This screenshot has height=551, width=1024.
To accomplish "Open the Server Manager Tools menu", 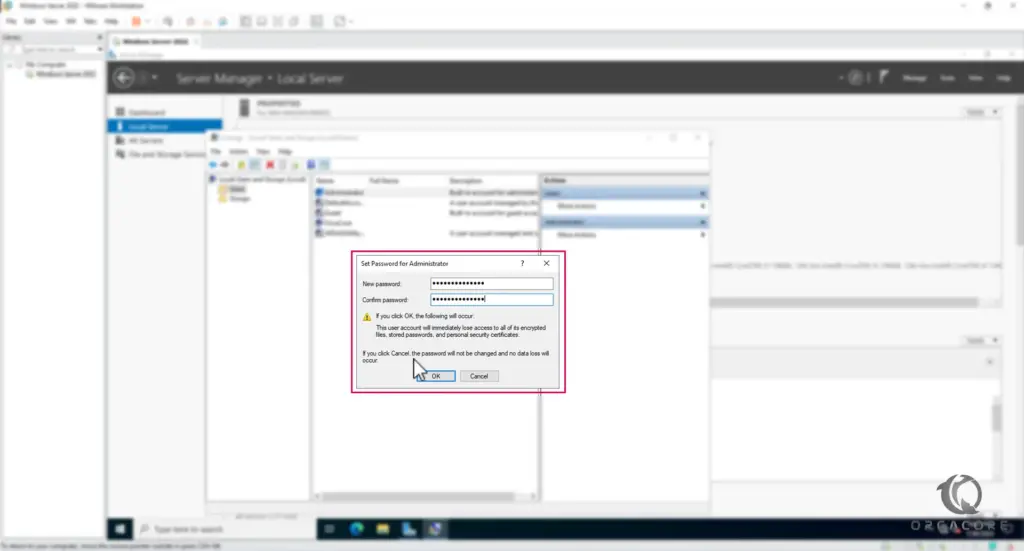I will pyautogui.click(x=945, y=78).
